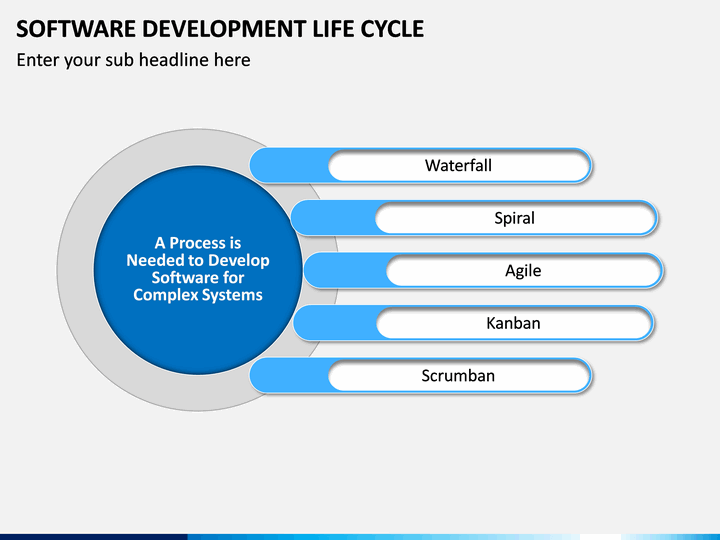Select the 'Enter your sub headline here' text

[133, 60]
